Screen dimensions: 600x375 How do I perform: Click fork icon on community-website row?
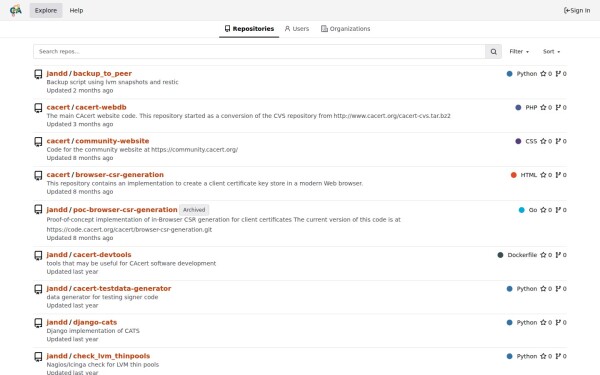(558, 141)
